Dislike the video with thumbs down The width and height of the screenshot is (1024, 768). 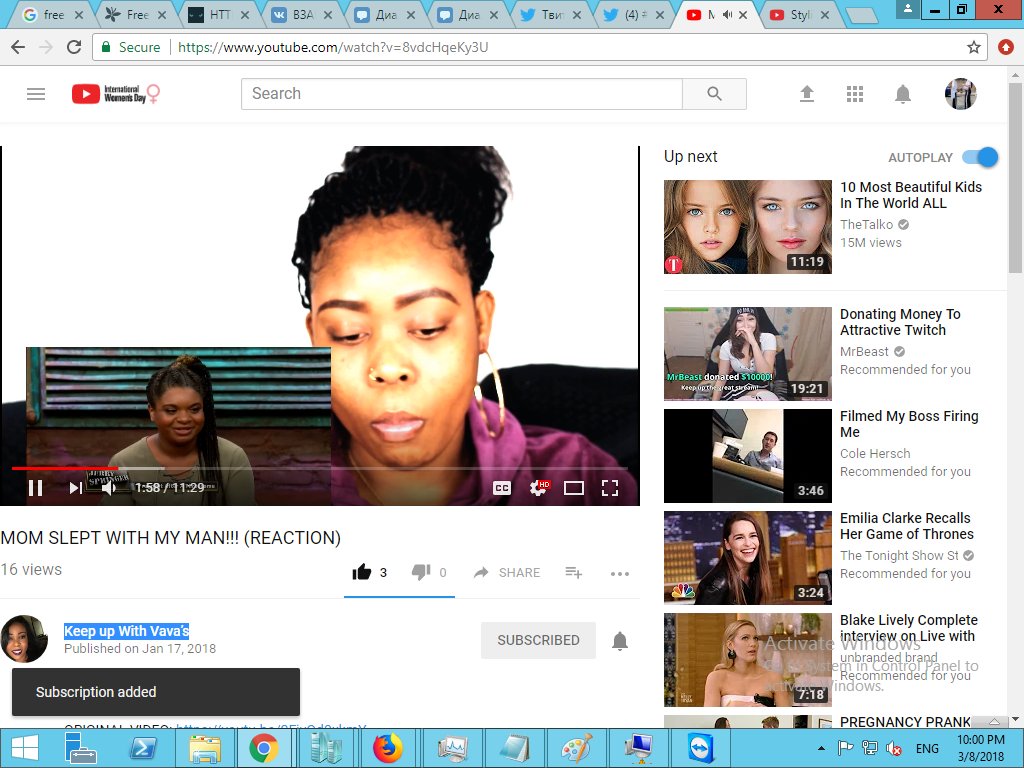(x=421, y=572)
